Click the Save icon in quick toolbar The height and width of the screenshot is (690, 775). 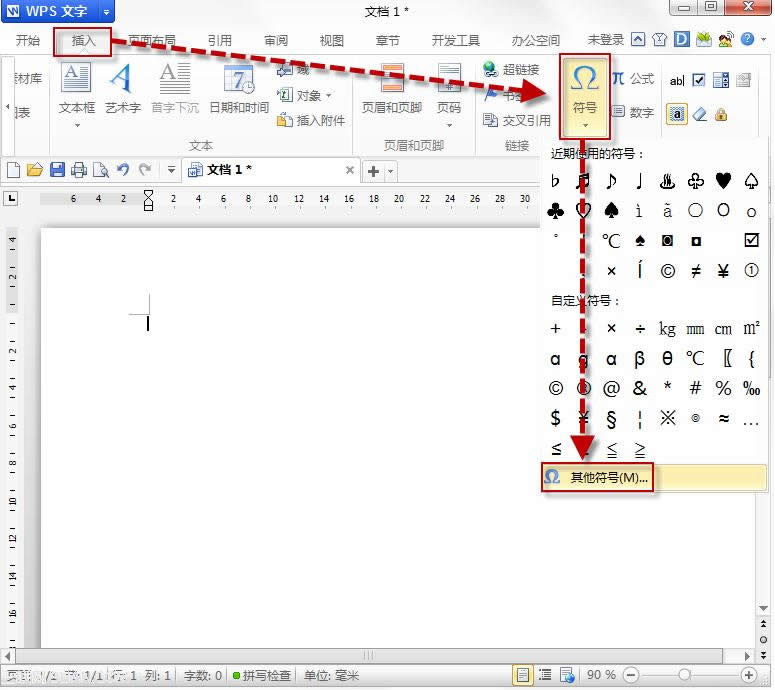(x=57, y=170)
